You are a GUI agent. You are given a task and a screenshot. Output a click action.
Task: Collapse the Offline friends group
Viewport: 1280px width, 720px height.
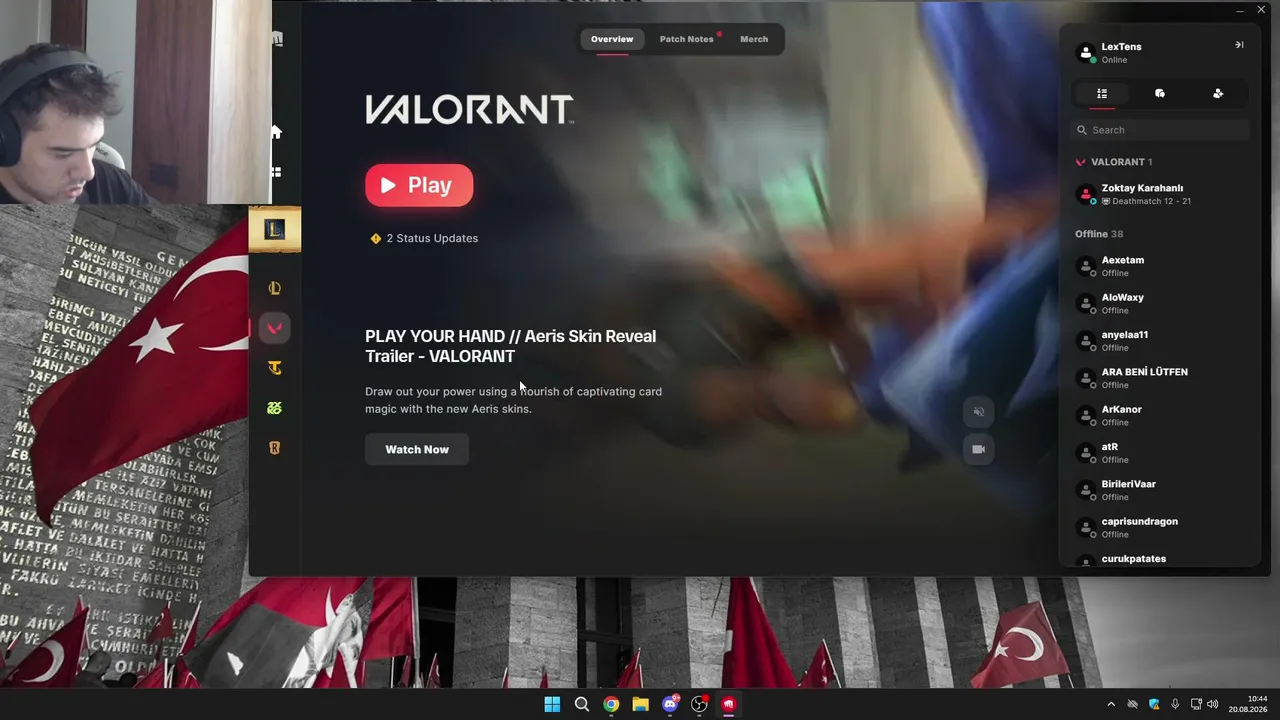pyautogui.click(x=1099, y=234)
